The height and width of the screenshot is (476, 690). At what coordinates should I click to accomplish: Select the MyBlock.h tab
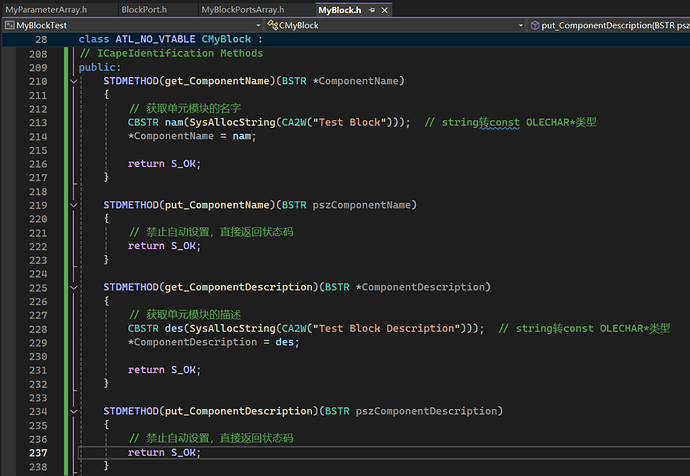coord(339,10)
